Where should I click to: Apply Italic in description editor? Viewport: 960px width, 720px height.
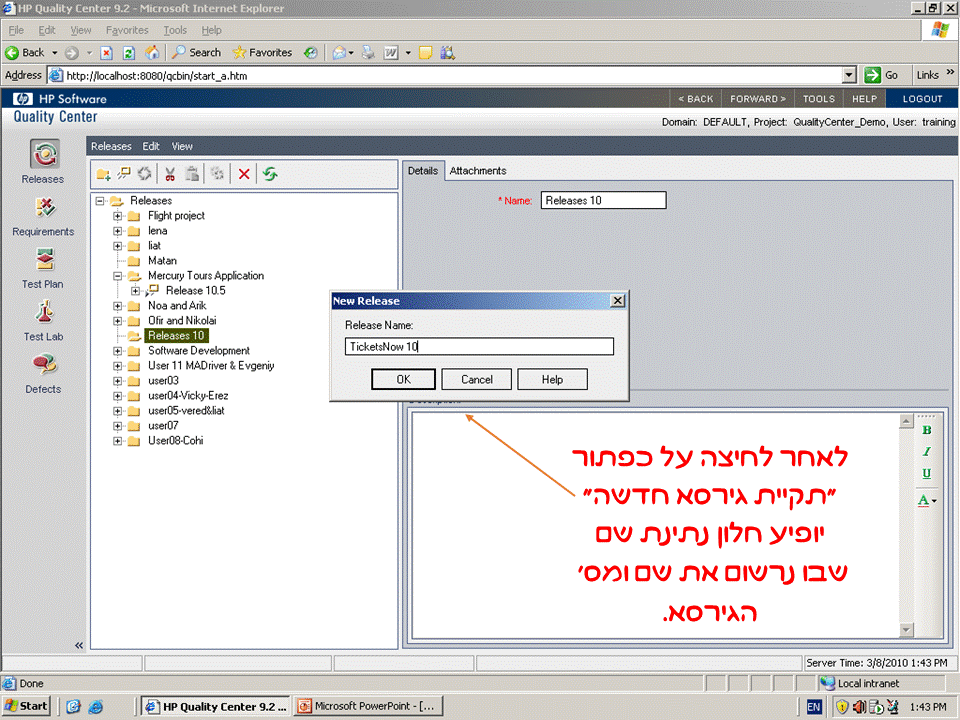(926, 452)
